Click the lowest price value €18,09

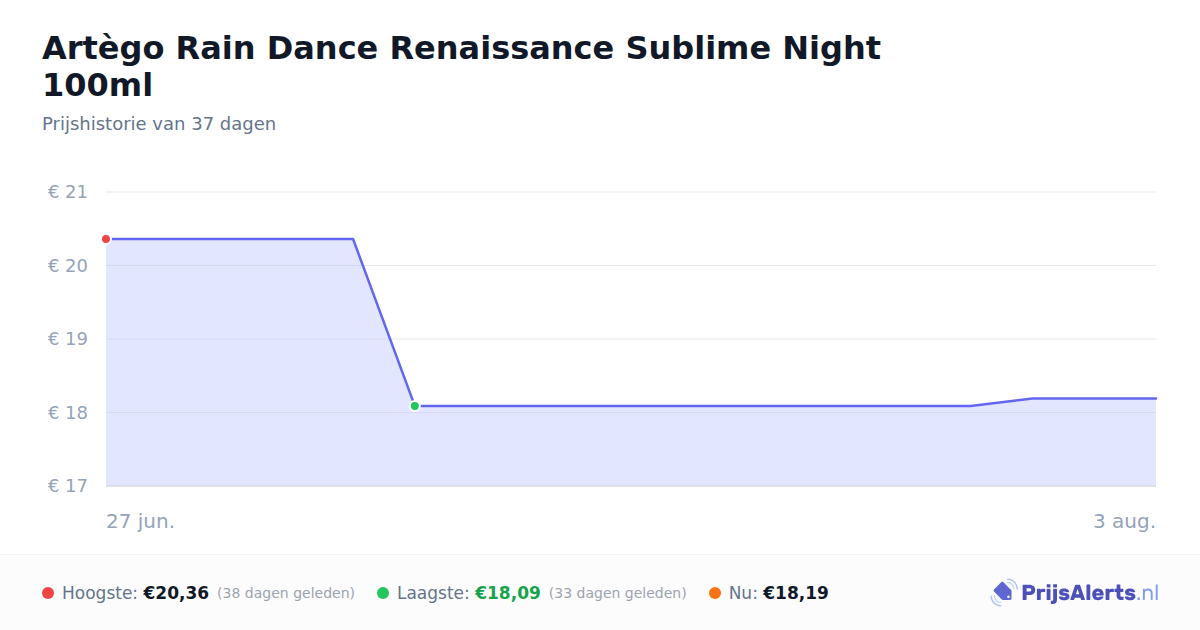pyautogui.click(x=508, y=593)
